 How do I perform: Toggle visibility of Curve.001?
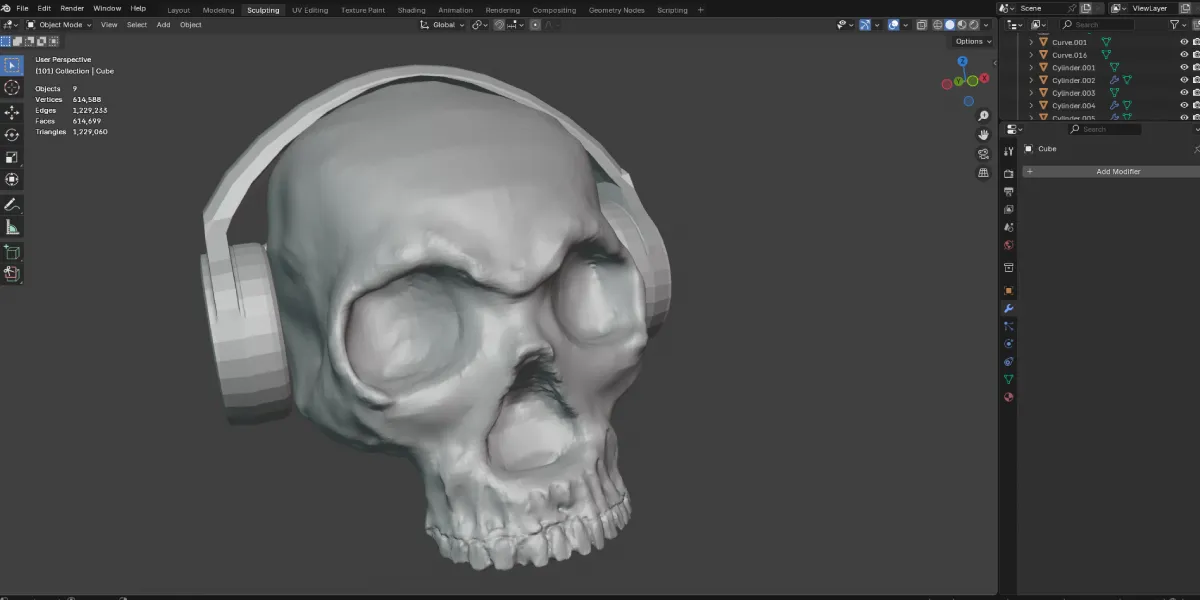pos(1184,41)
